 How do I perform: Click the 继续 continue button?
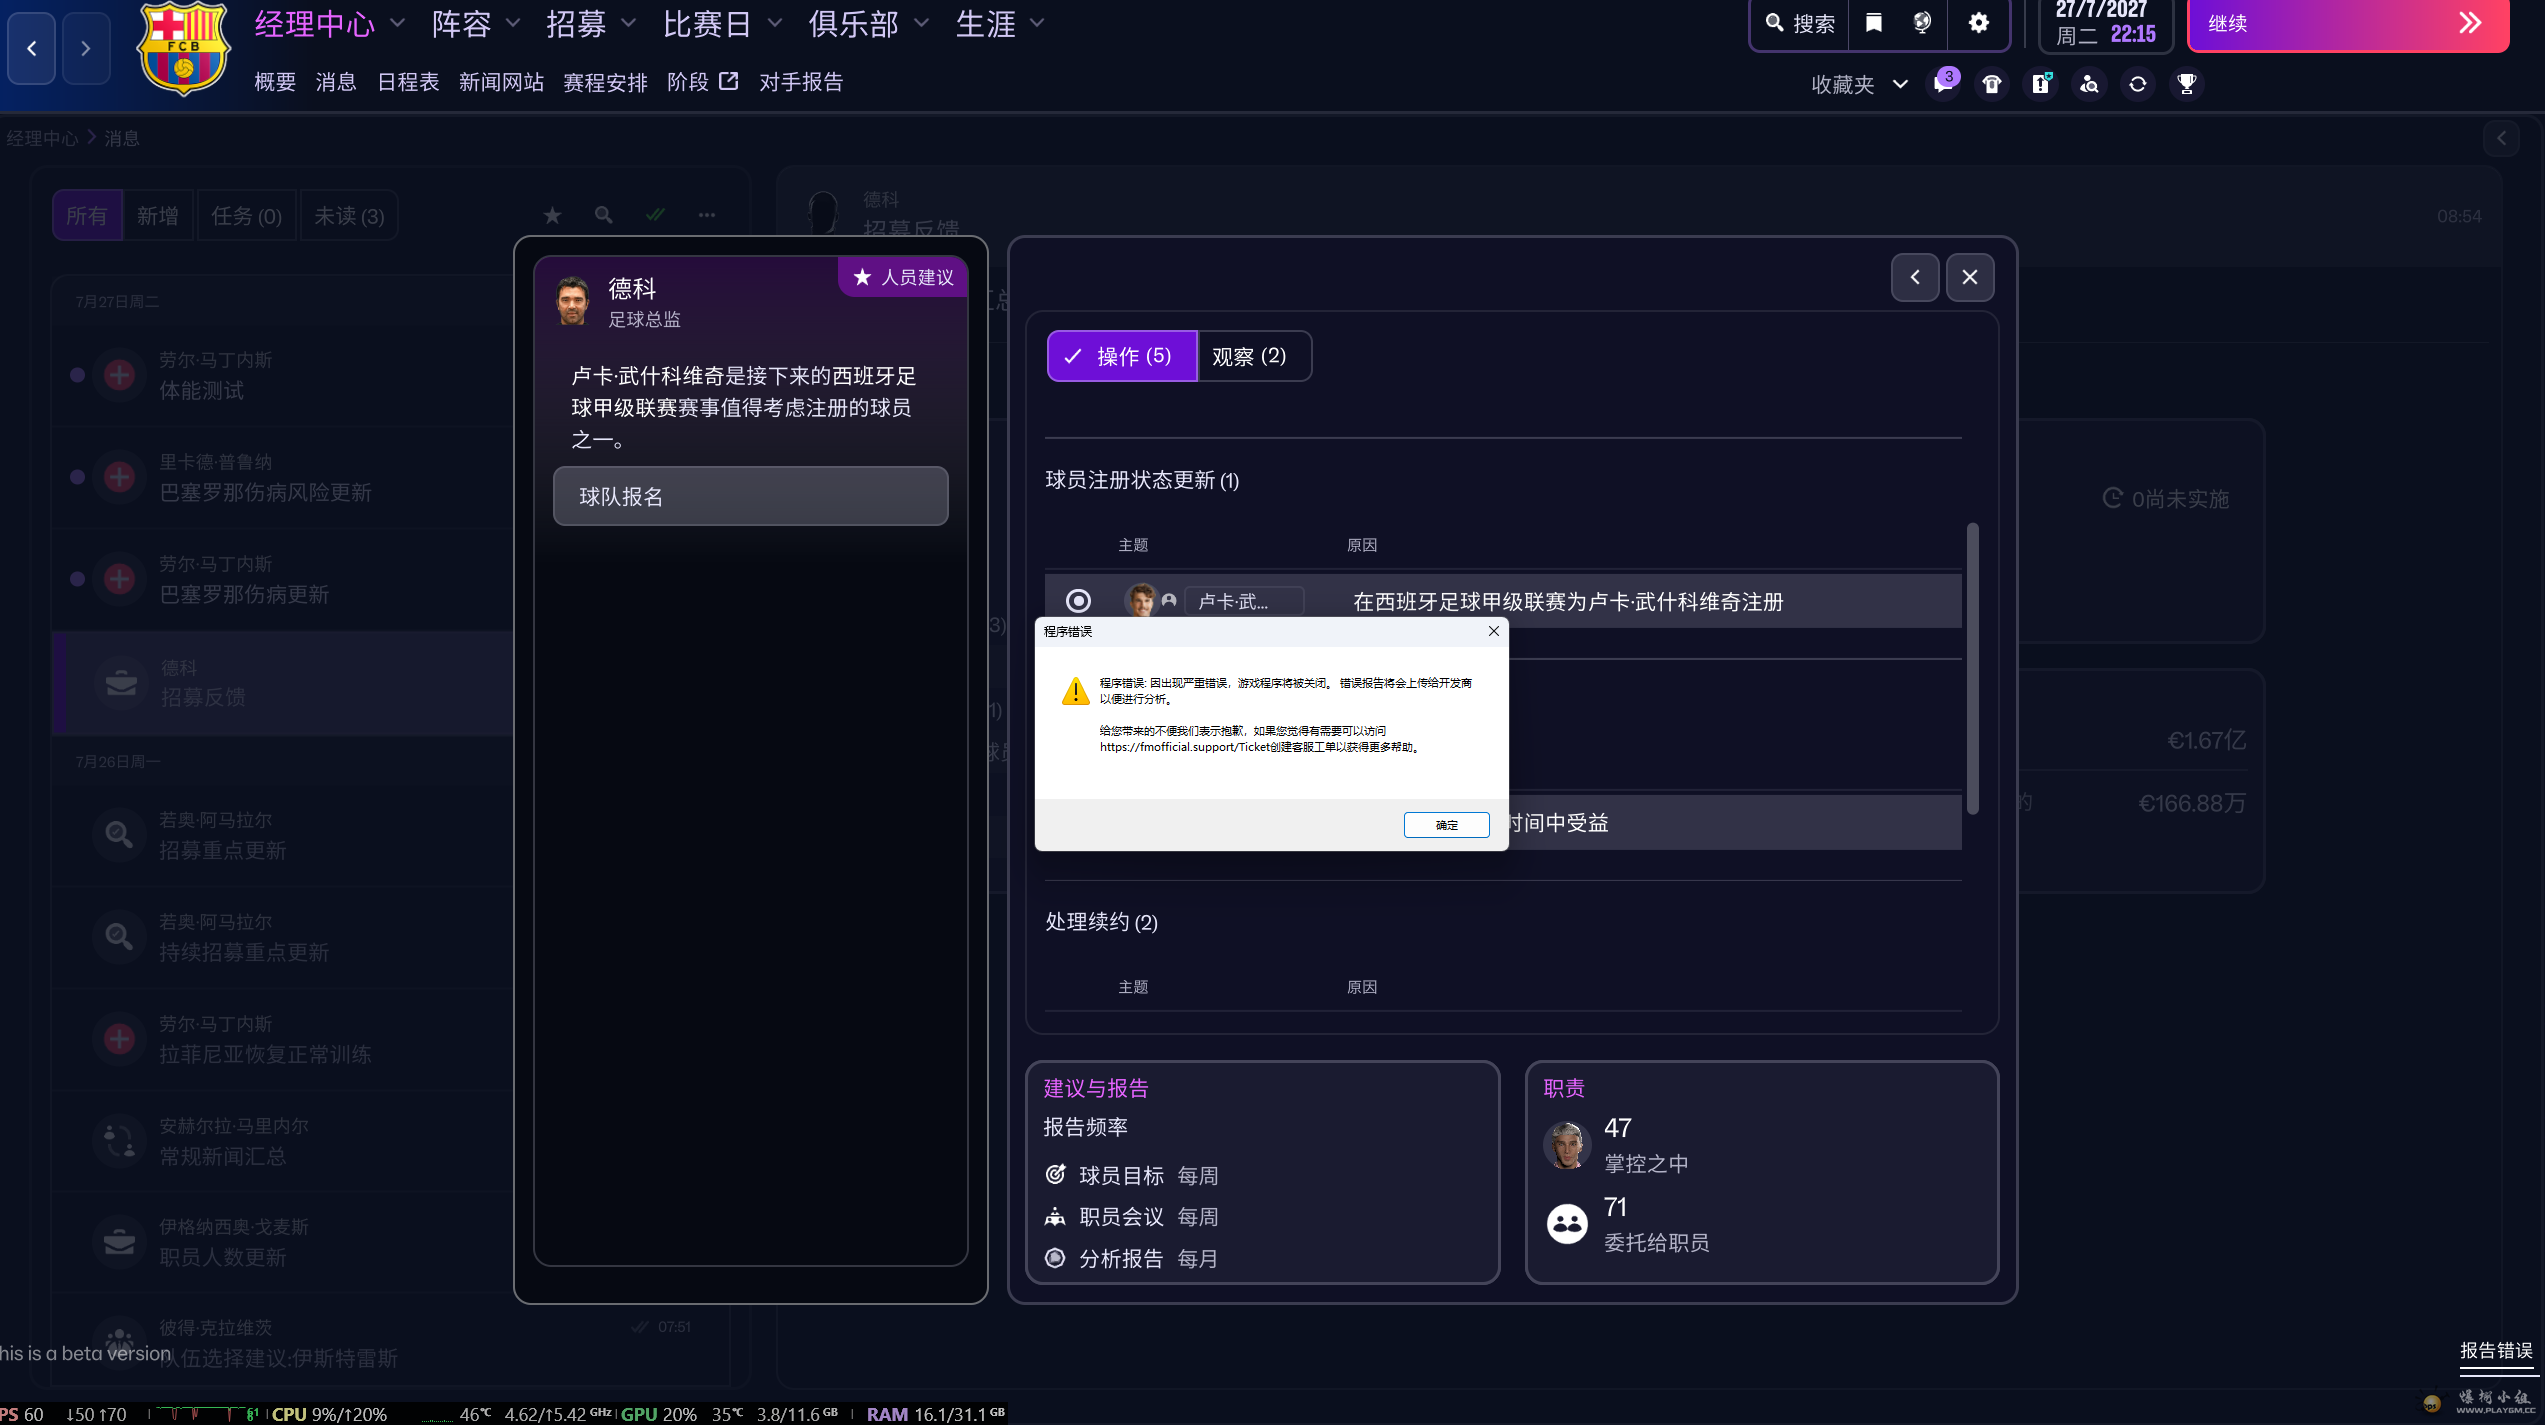[2347, 23]
